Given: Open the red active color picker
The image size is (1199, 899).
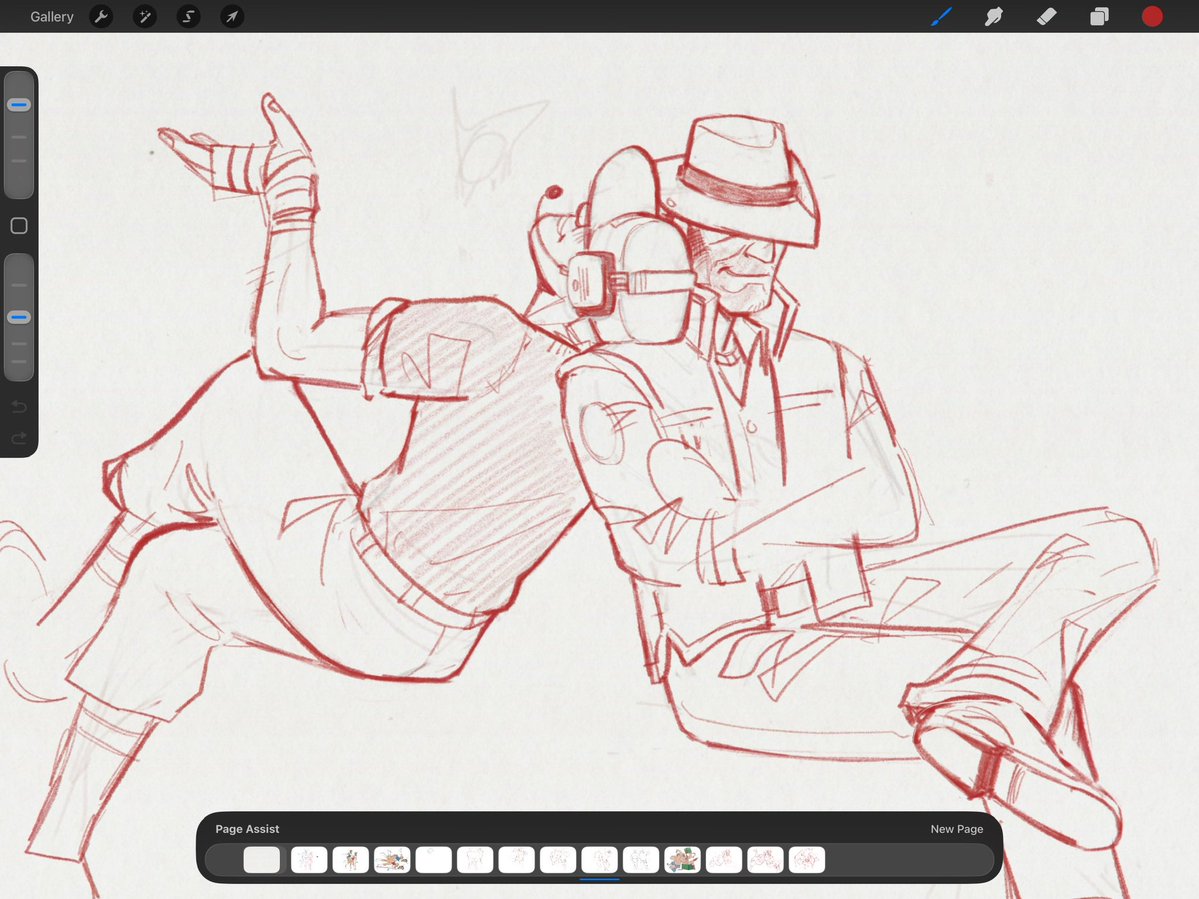Looking at the screenshot, I should tap(1152, 16).
